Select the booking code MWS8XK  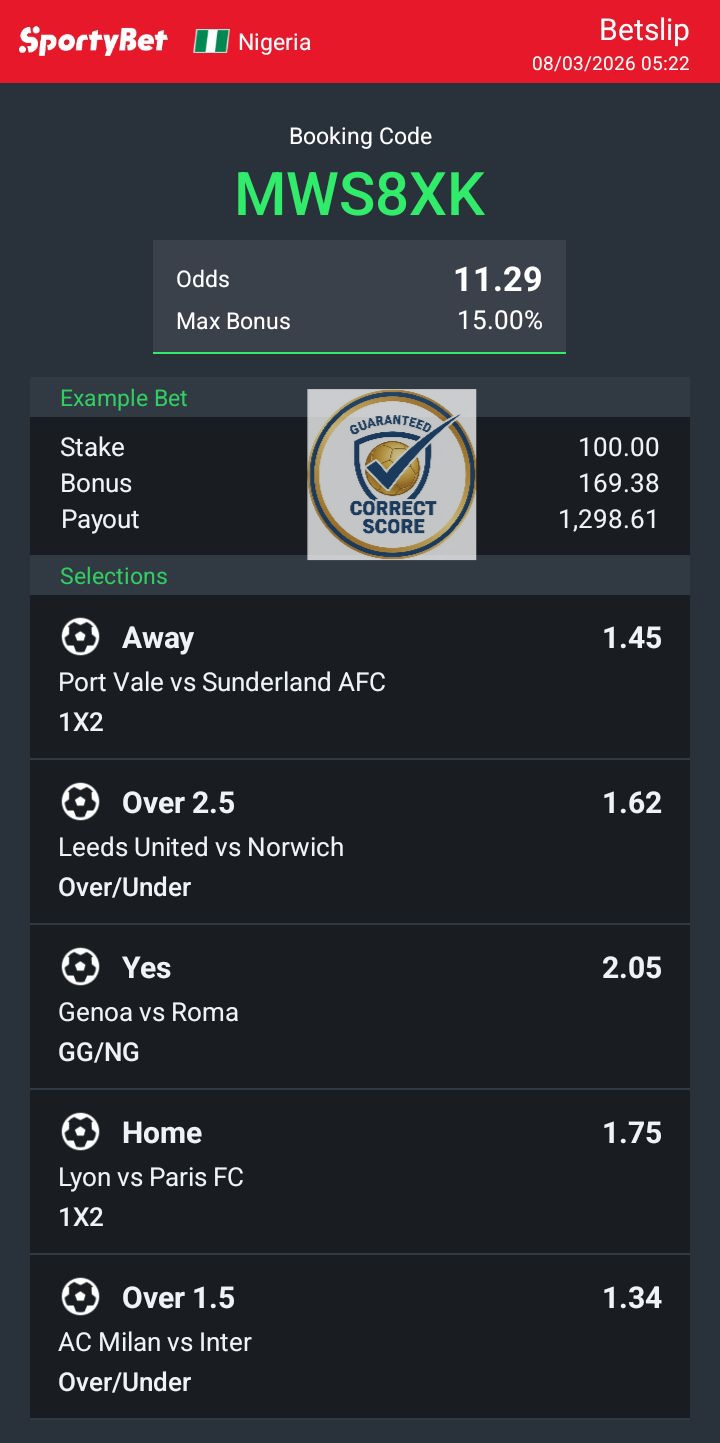pos(360,194)
